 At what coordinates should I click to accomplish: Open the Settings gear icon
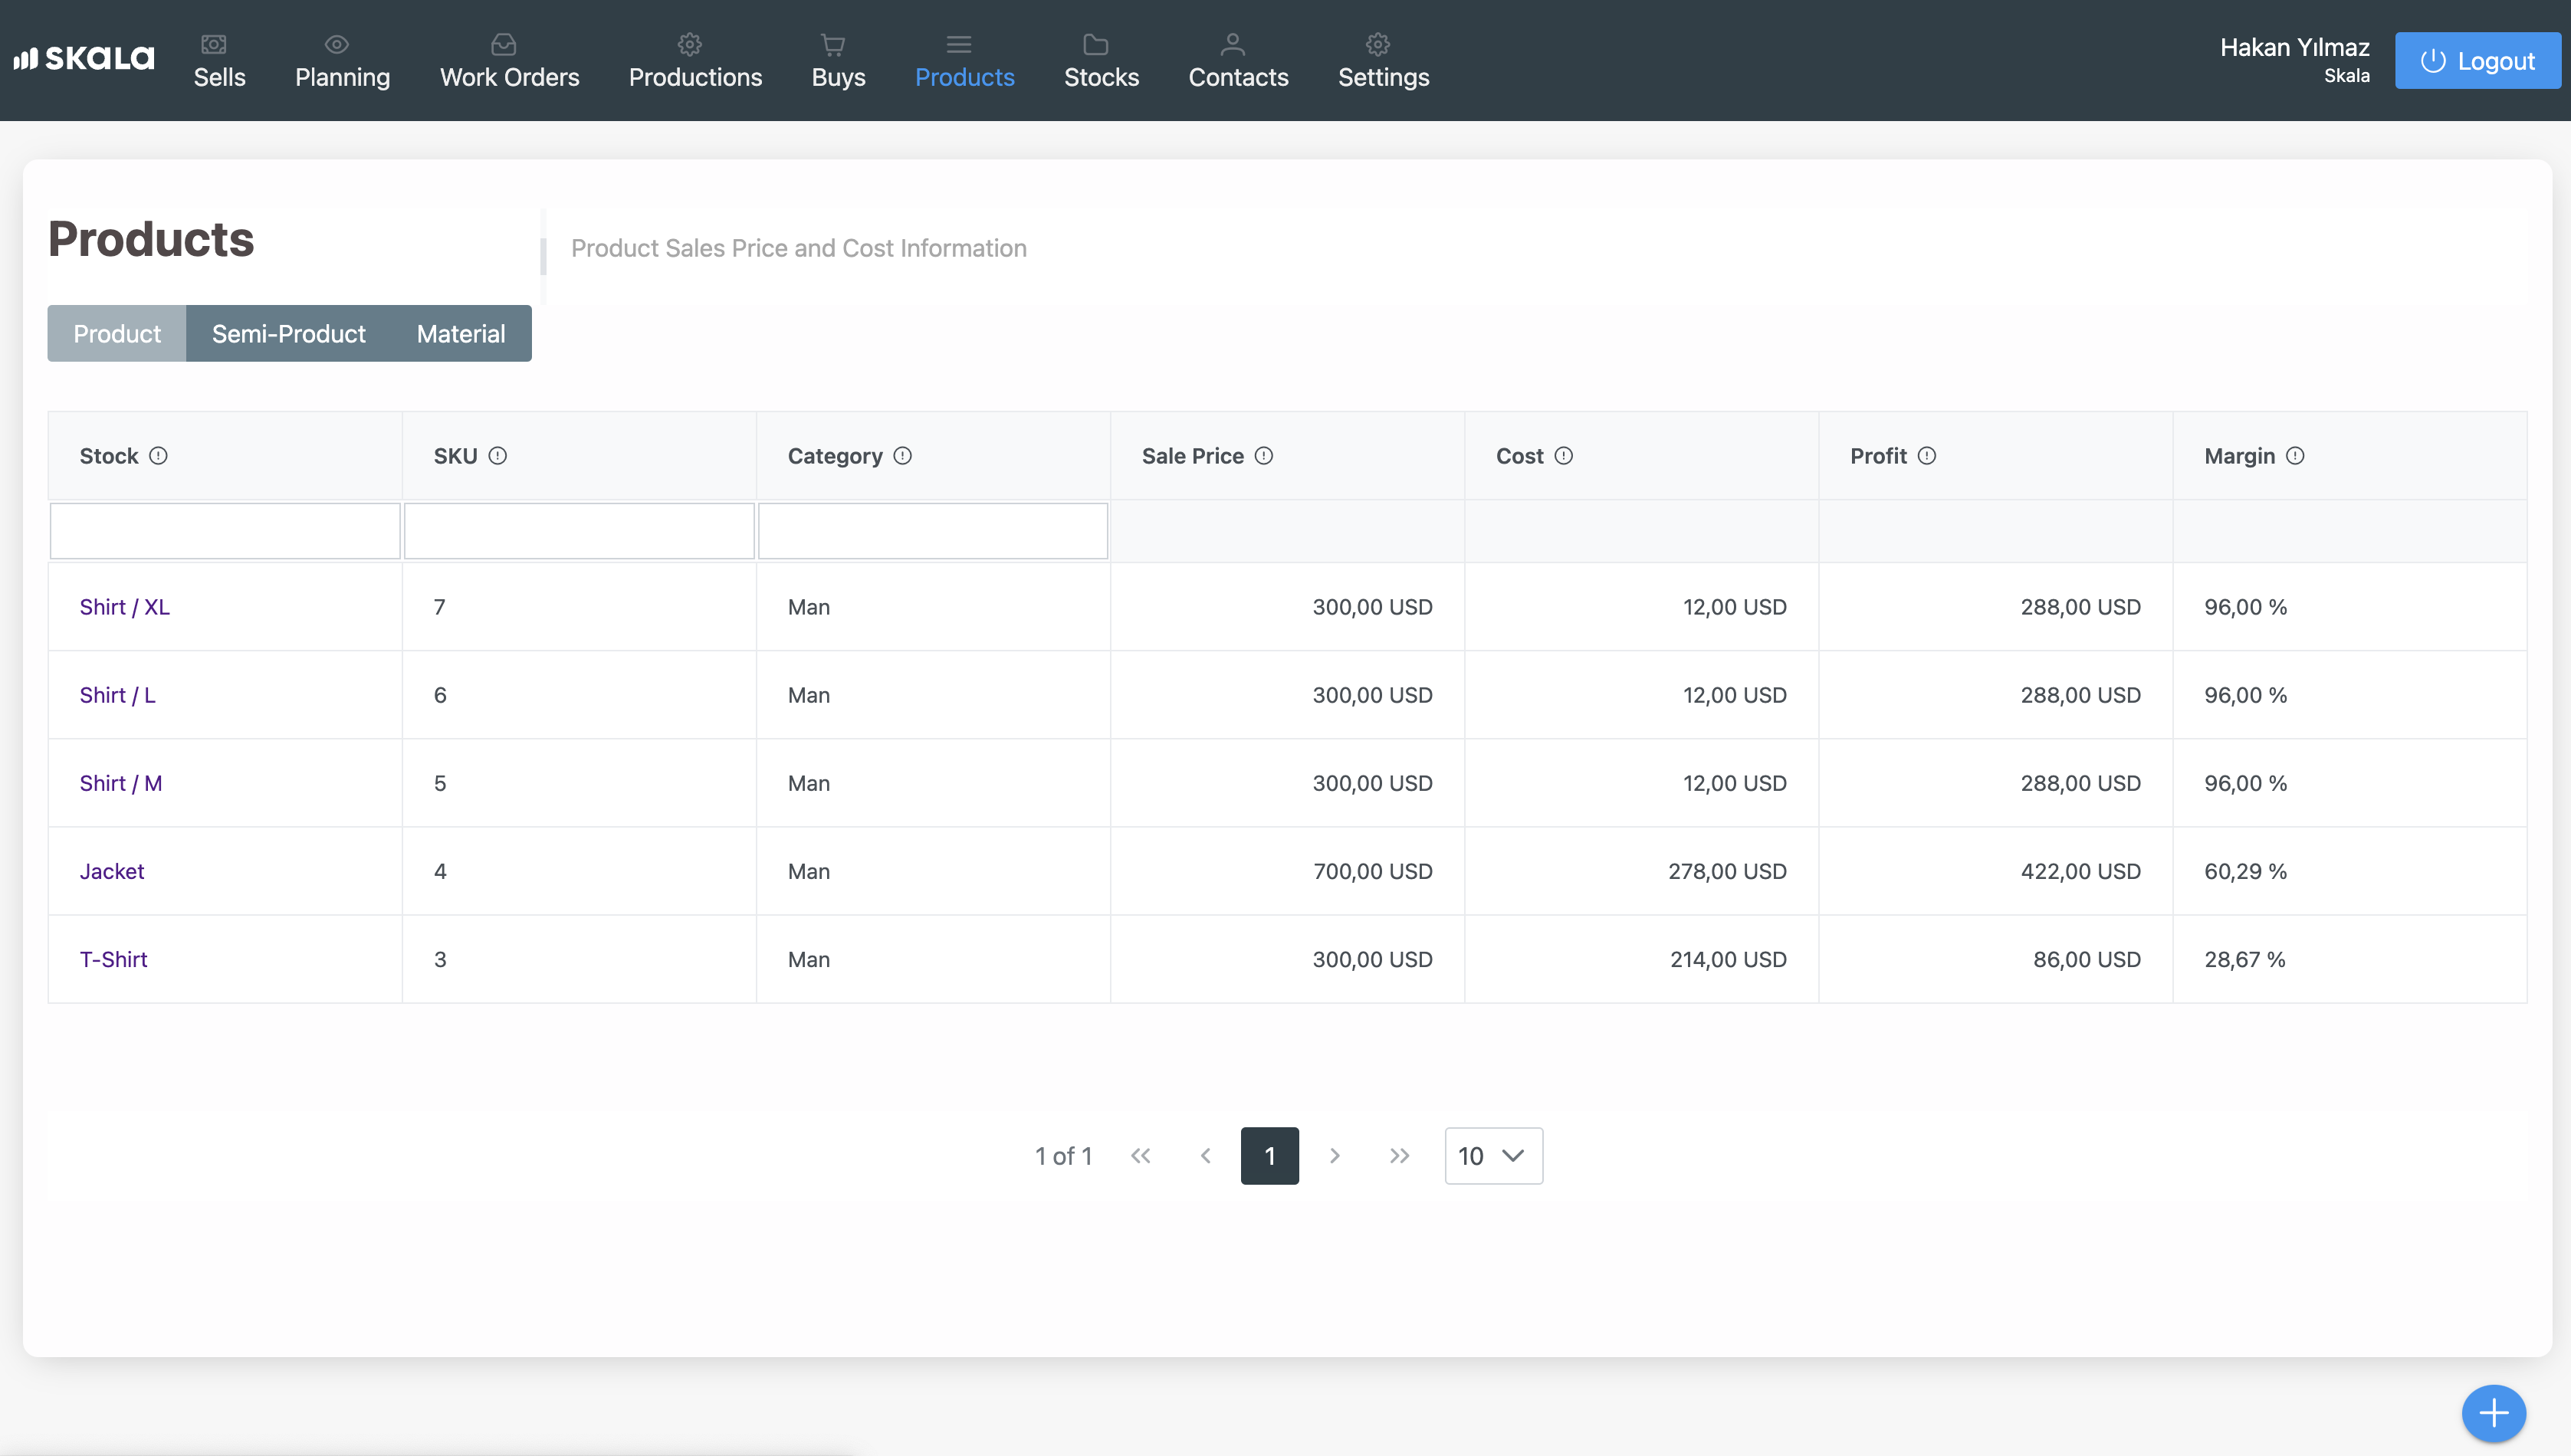tap(1377, 44)
